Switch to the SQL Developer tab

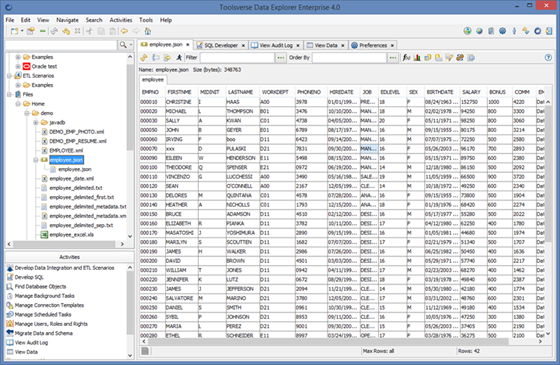221,45
